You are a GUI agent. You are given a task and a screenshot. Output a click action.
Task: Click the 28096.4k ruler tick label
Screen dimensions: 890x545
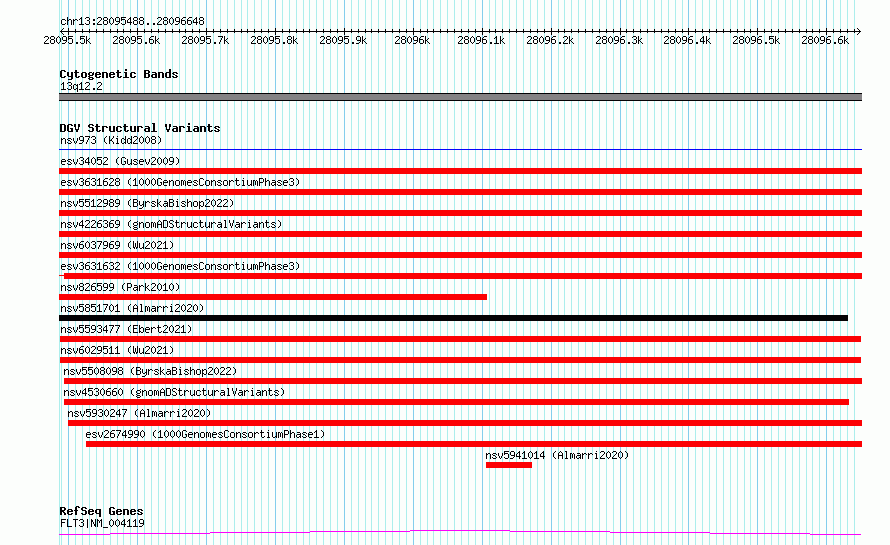687,40
